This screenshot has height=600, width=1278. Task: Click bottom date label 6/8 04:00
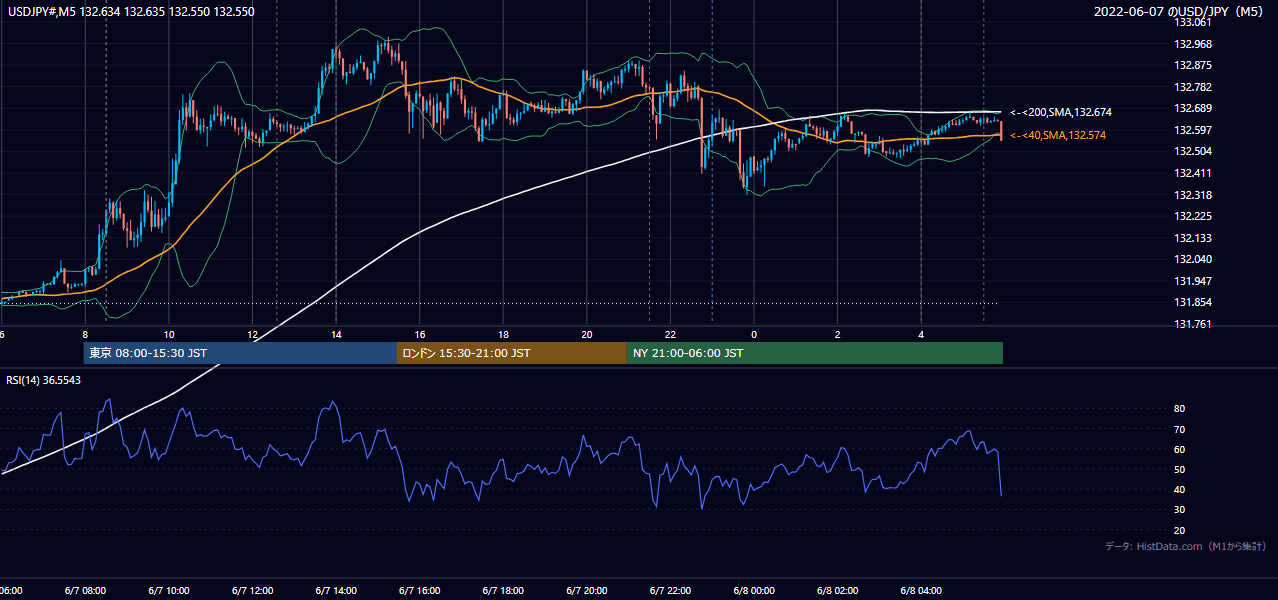click(x=921, y=590)
